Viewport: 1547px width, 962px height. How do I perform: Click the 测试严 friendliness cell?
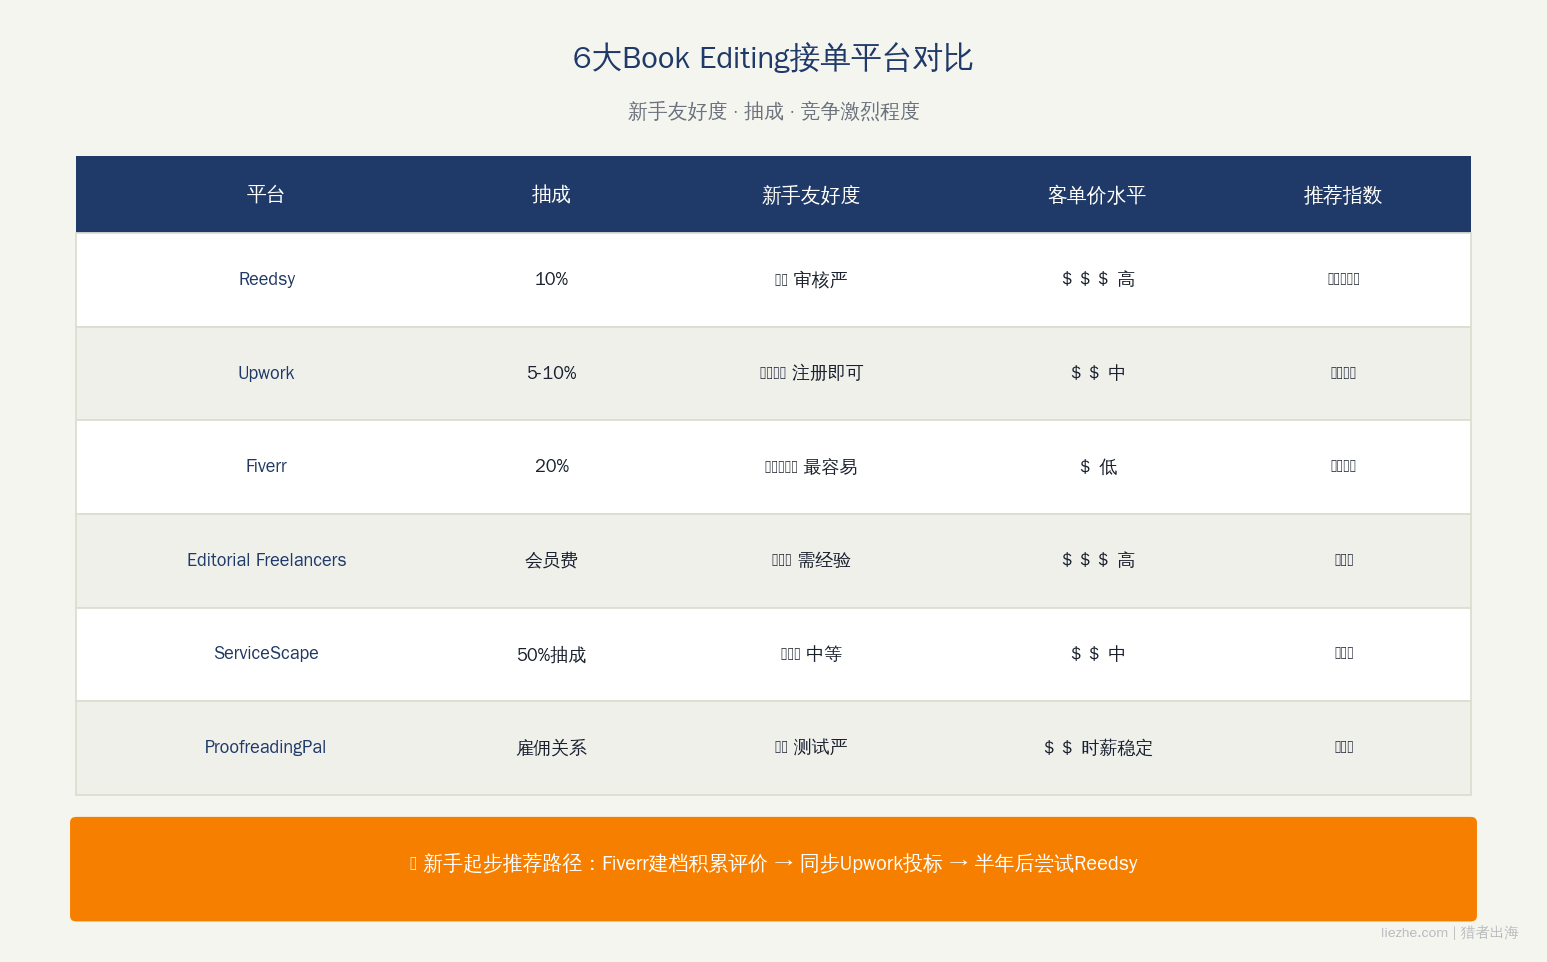[811, 747]
